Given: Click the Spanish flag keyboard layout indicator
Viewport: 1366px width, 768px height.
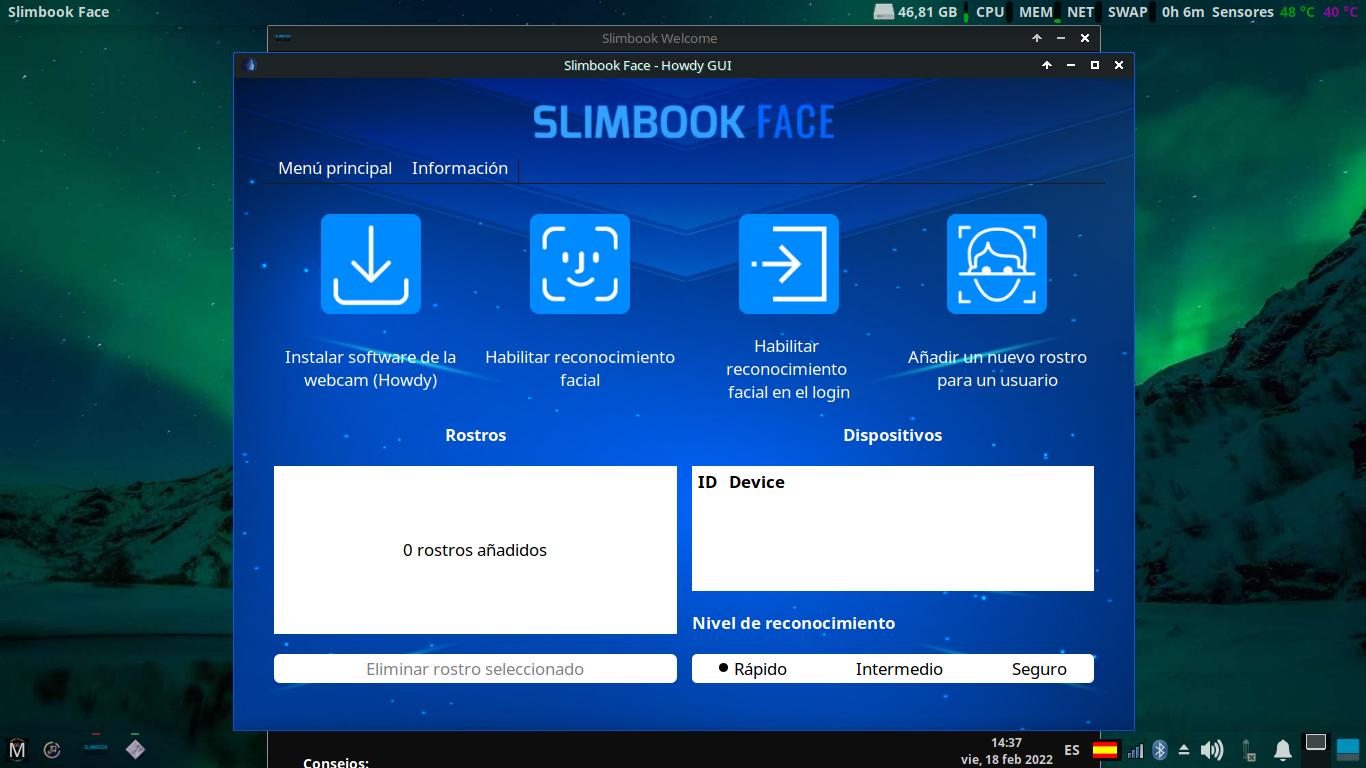Looking at the screenshot, I should 1105,750.
